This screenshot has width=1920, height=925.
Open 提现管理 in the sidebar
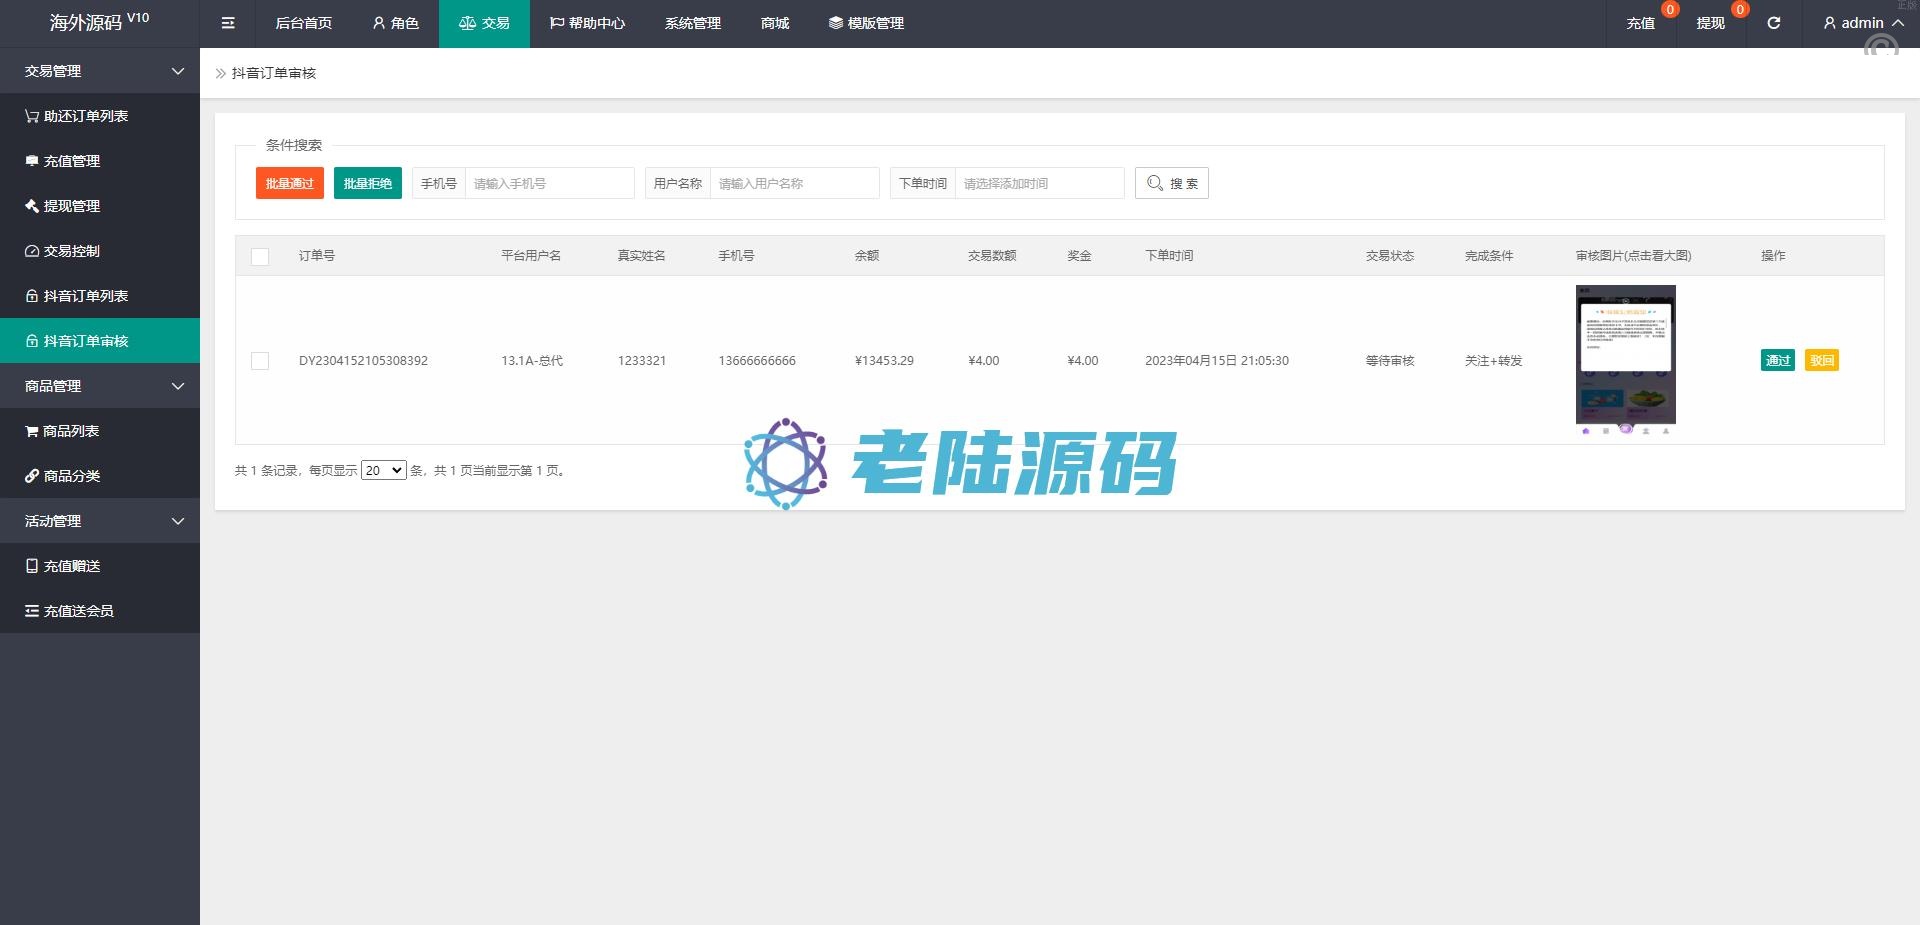[72, 206]
